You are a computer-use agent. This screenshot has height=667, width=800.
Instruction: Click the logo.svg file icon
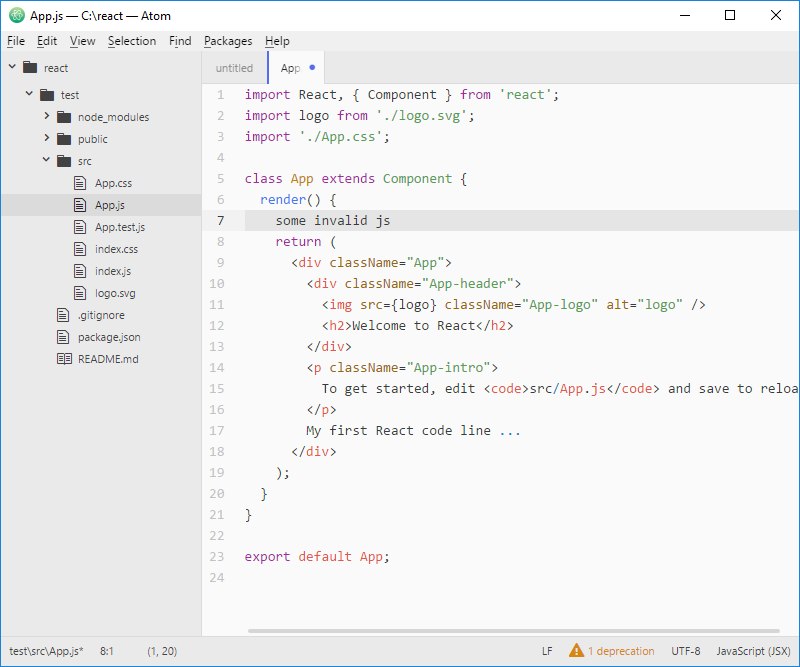[81, 293]
